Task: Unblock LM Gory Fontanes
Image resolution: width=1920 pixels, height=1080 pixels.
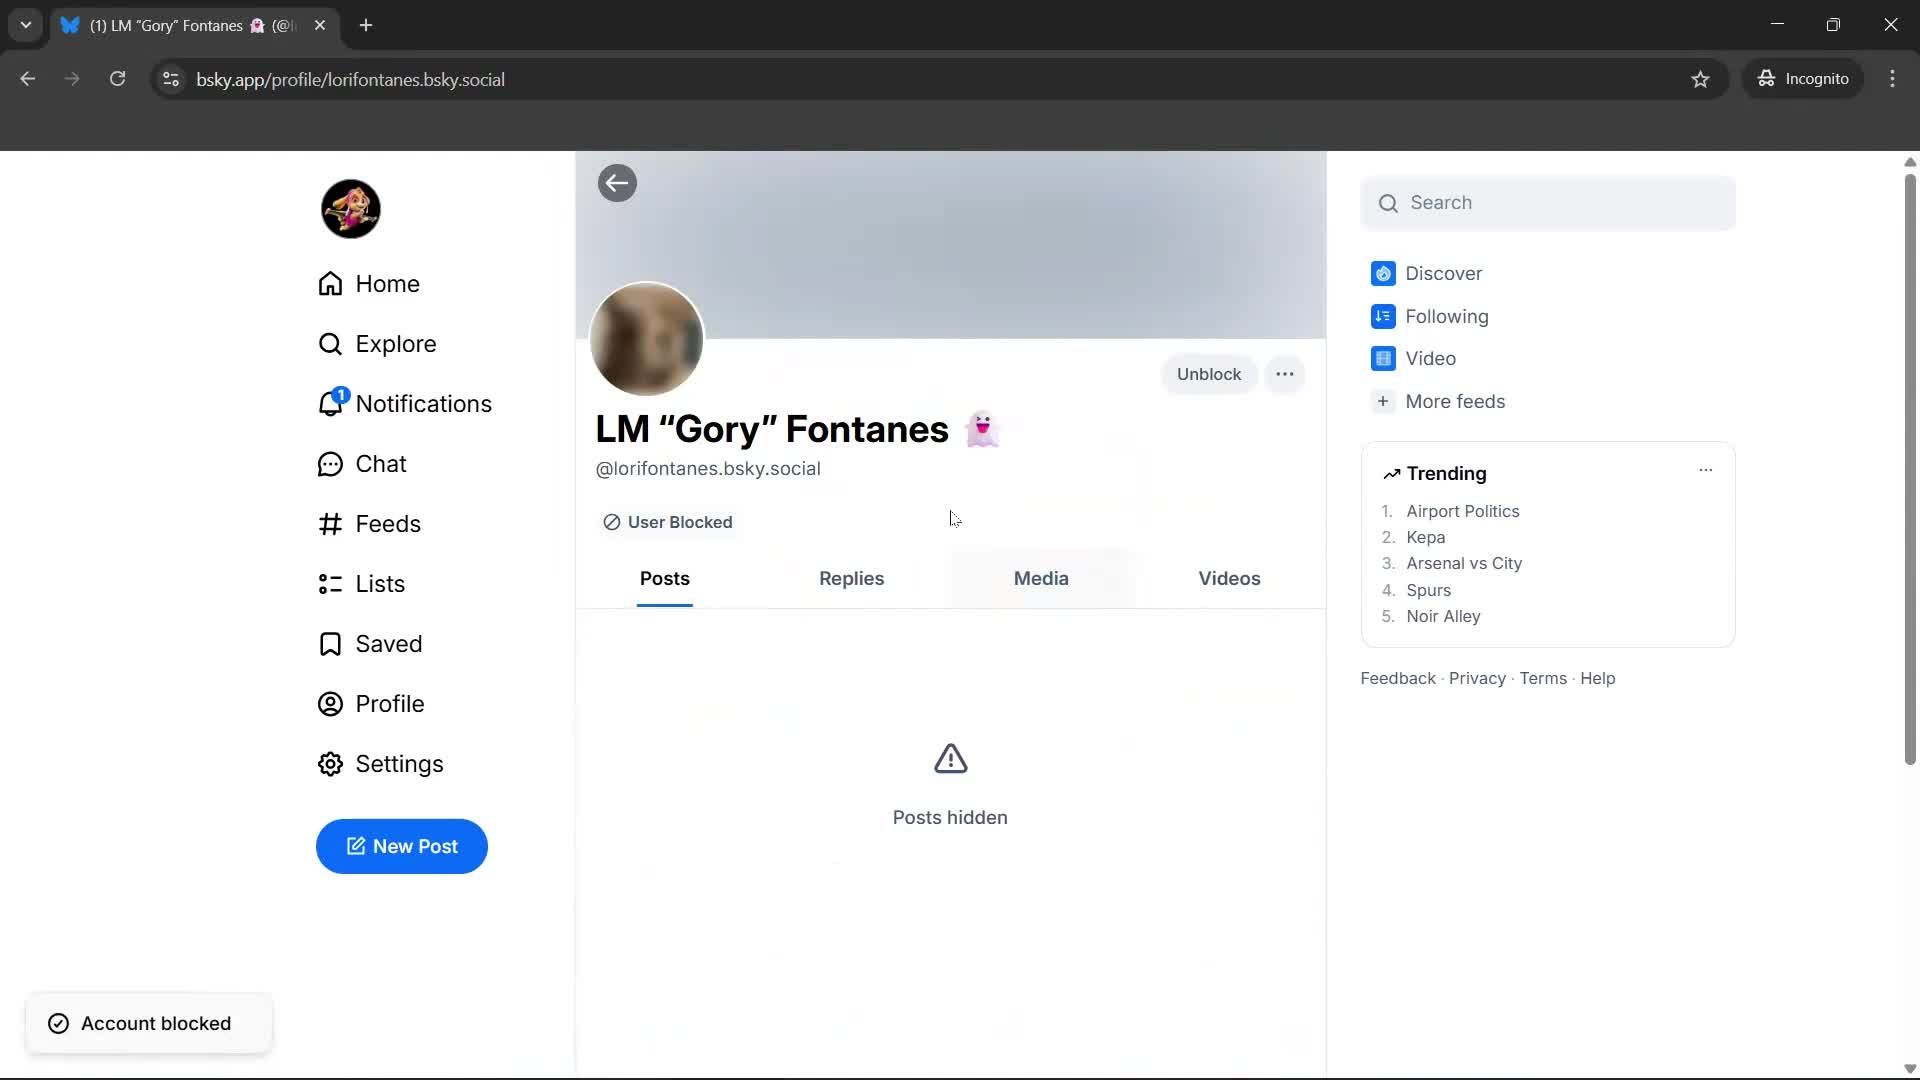Action: coord(1208,373)
